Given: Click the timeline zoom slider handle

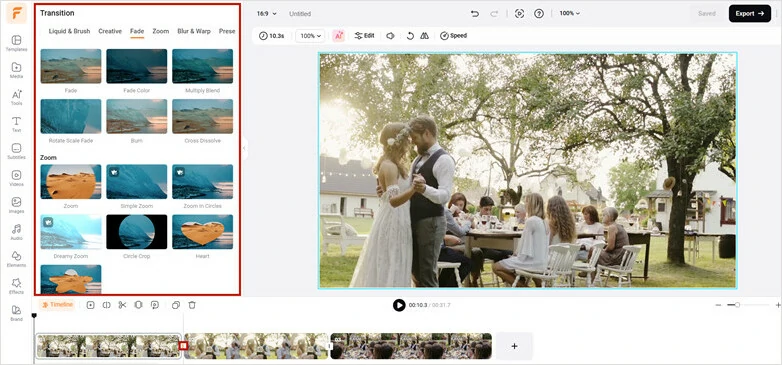Looking at the screenshot, I should click(x=737, y=305).
